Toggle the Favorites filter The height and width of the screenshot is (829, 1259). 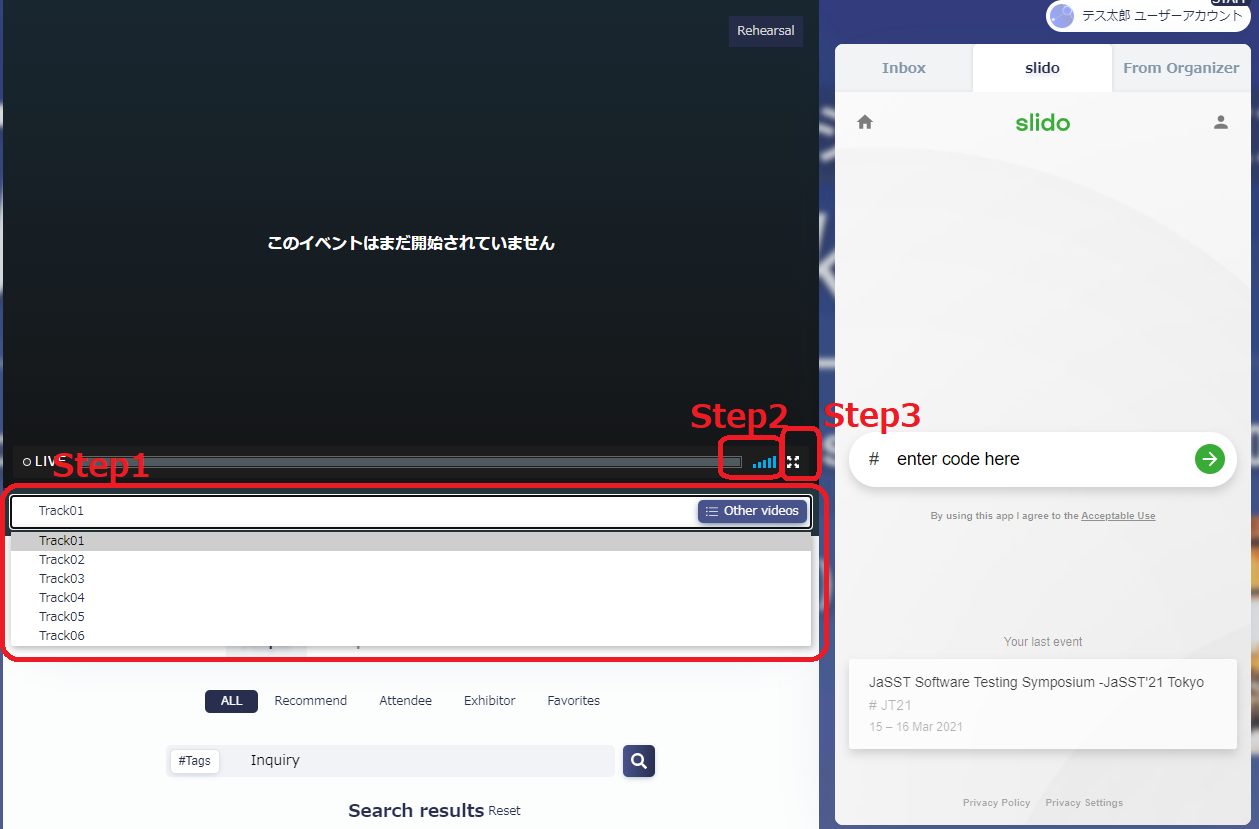tap(573, 701)
